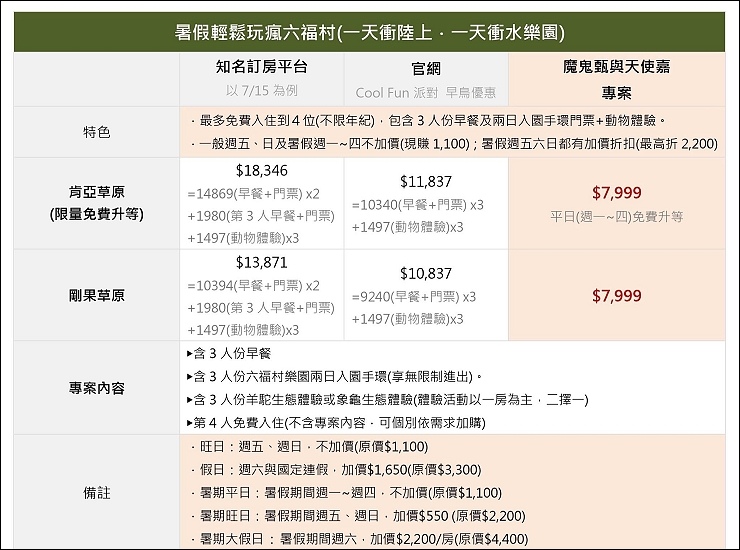Select the 知名訂房平台 column header

[261, 67]
